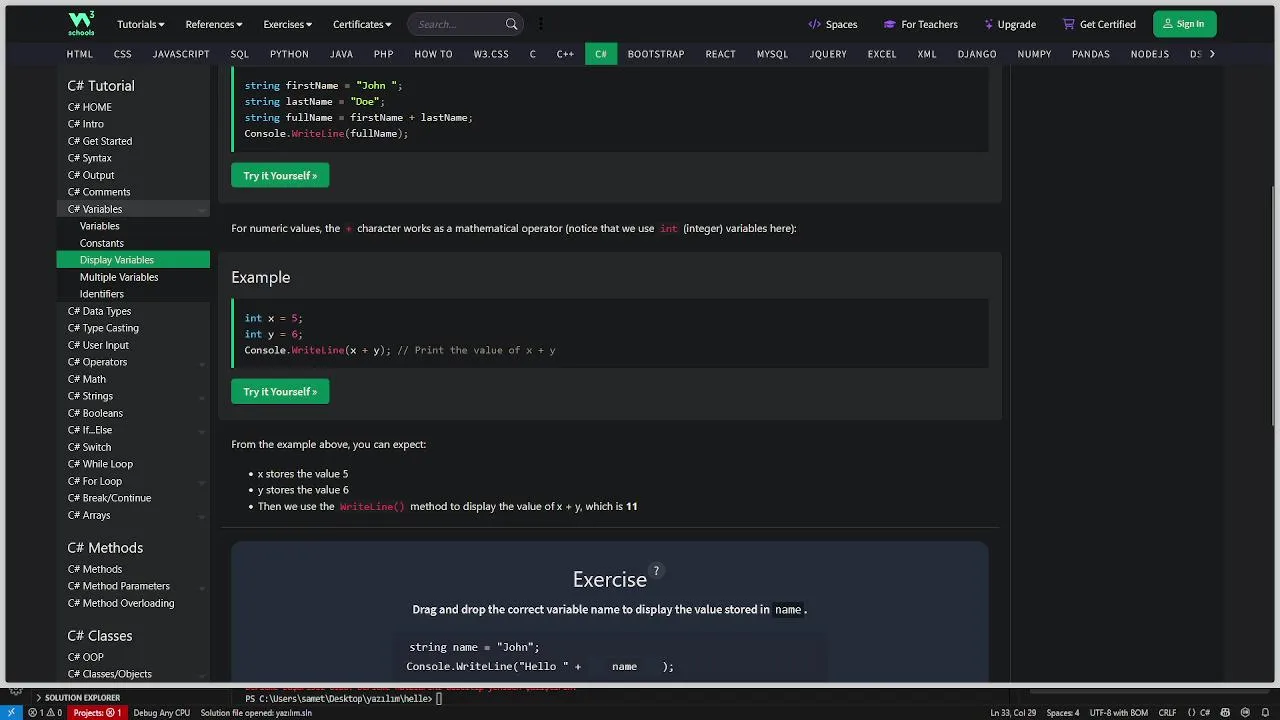Select the PYTHON topic tab

click(x=289, y=54)
